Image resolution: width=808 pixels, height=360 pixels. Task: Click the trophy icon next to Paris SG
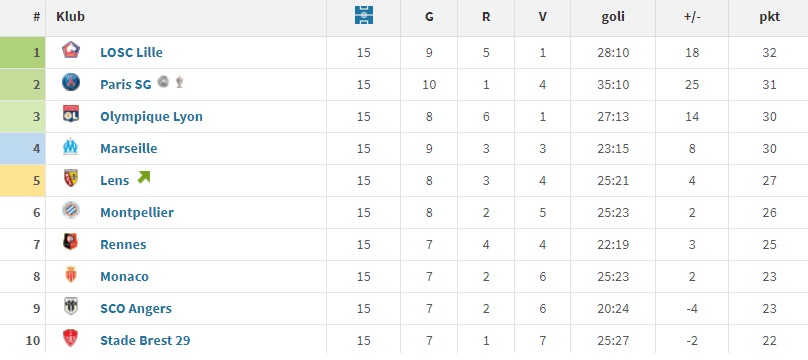point(179,82)
